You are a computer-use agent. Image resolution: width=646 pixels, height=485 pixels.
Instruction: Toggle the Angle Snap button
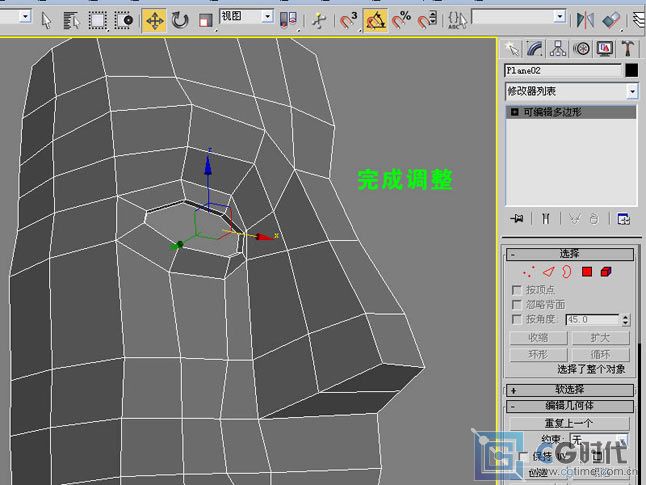point(375,20)
